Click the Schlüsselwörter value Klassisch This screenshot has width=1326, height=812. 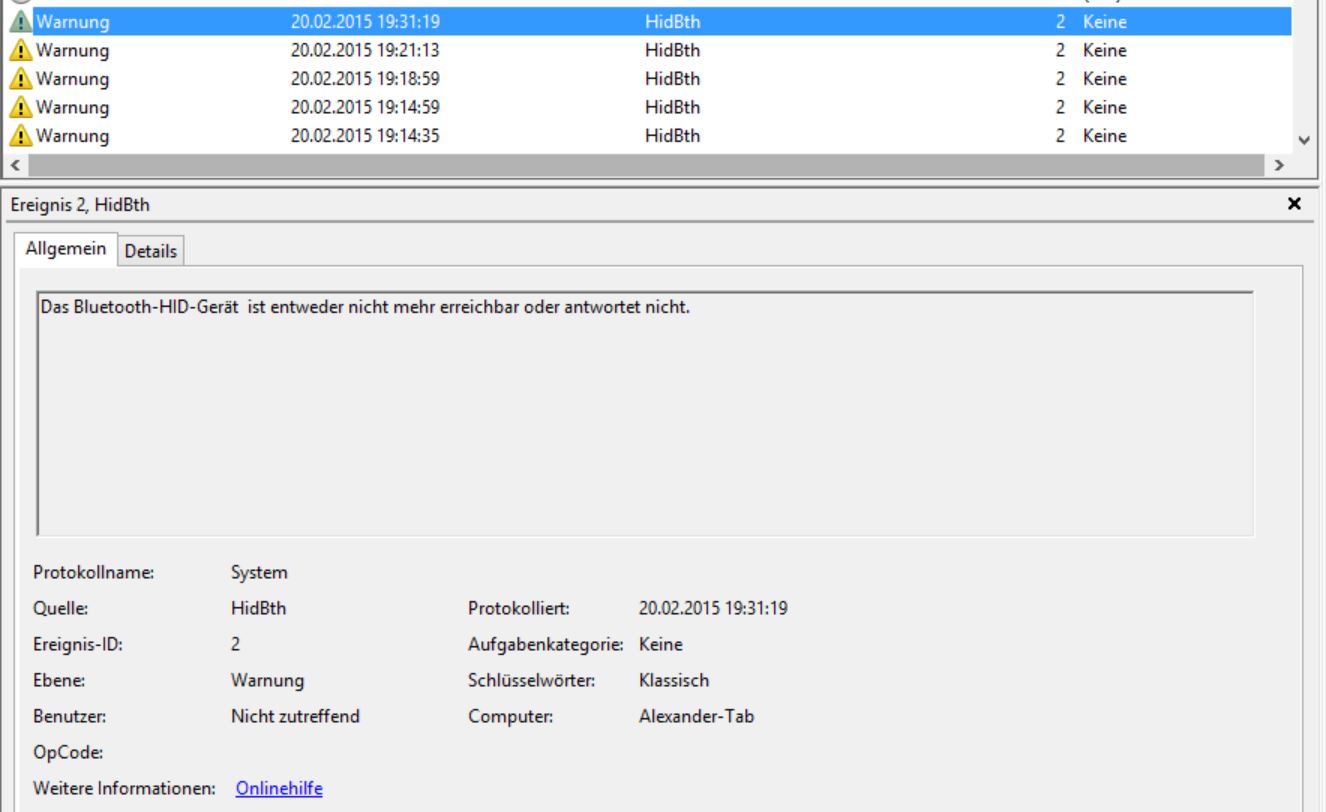point(674,680)
